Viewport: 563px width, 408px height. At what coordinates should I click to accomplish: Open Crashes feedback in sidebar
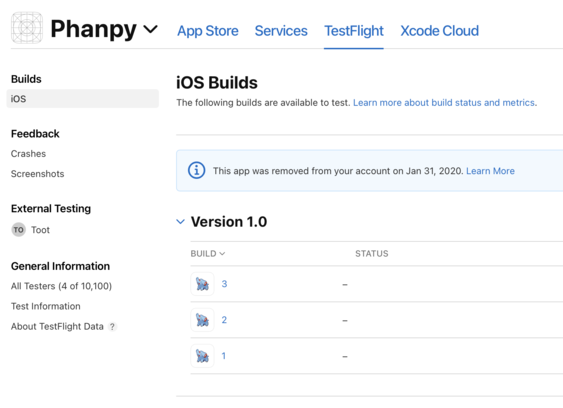28,154
